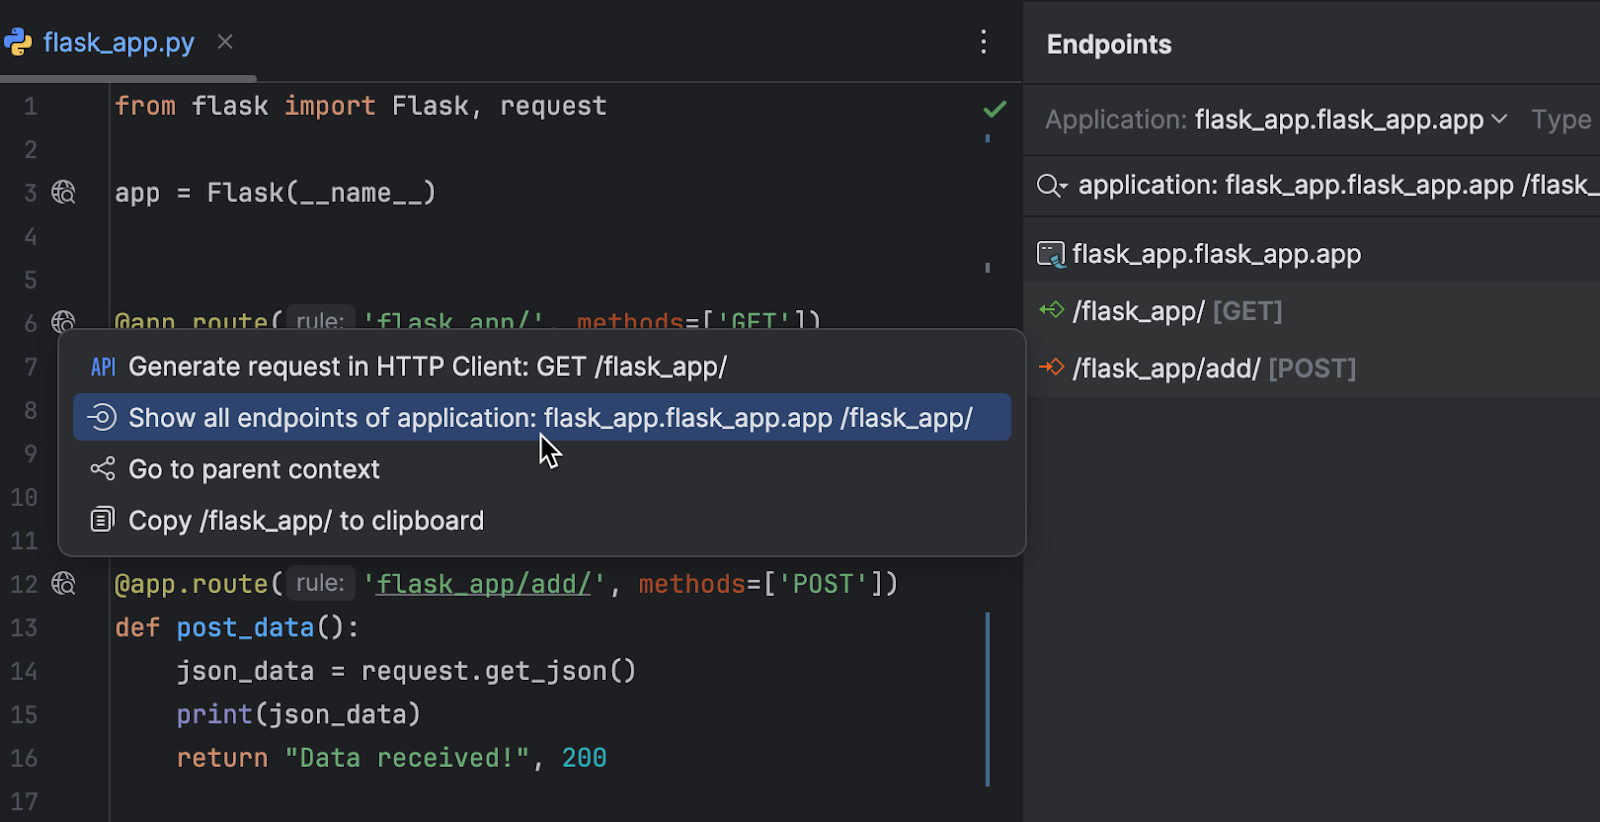Select the flask_app.flask_app.app tree node
Viewport: 1600px width, 822px height.
pos(1216,255)
